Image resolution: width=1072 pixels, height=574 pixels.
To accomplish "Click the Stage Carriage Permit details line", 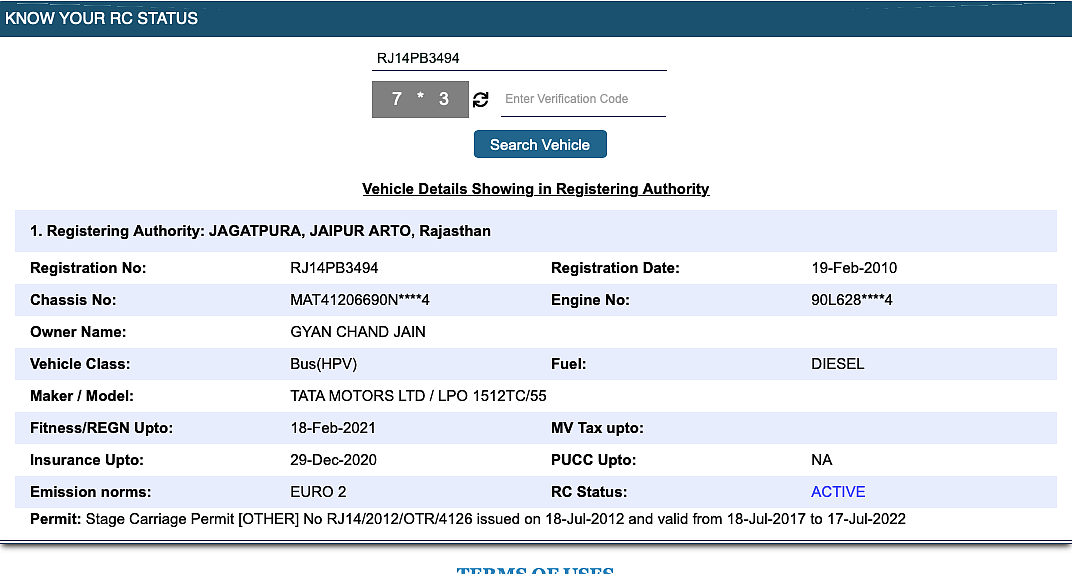I will click(468, 519).
